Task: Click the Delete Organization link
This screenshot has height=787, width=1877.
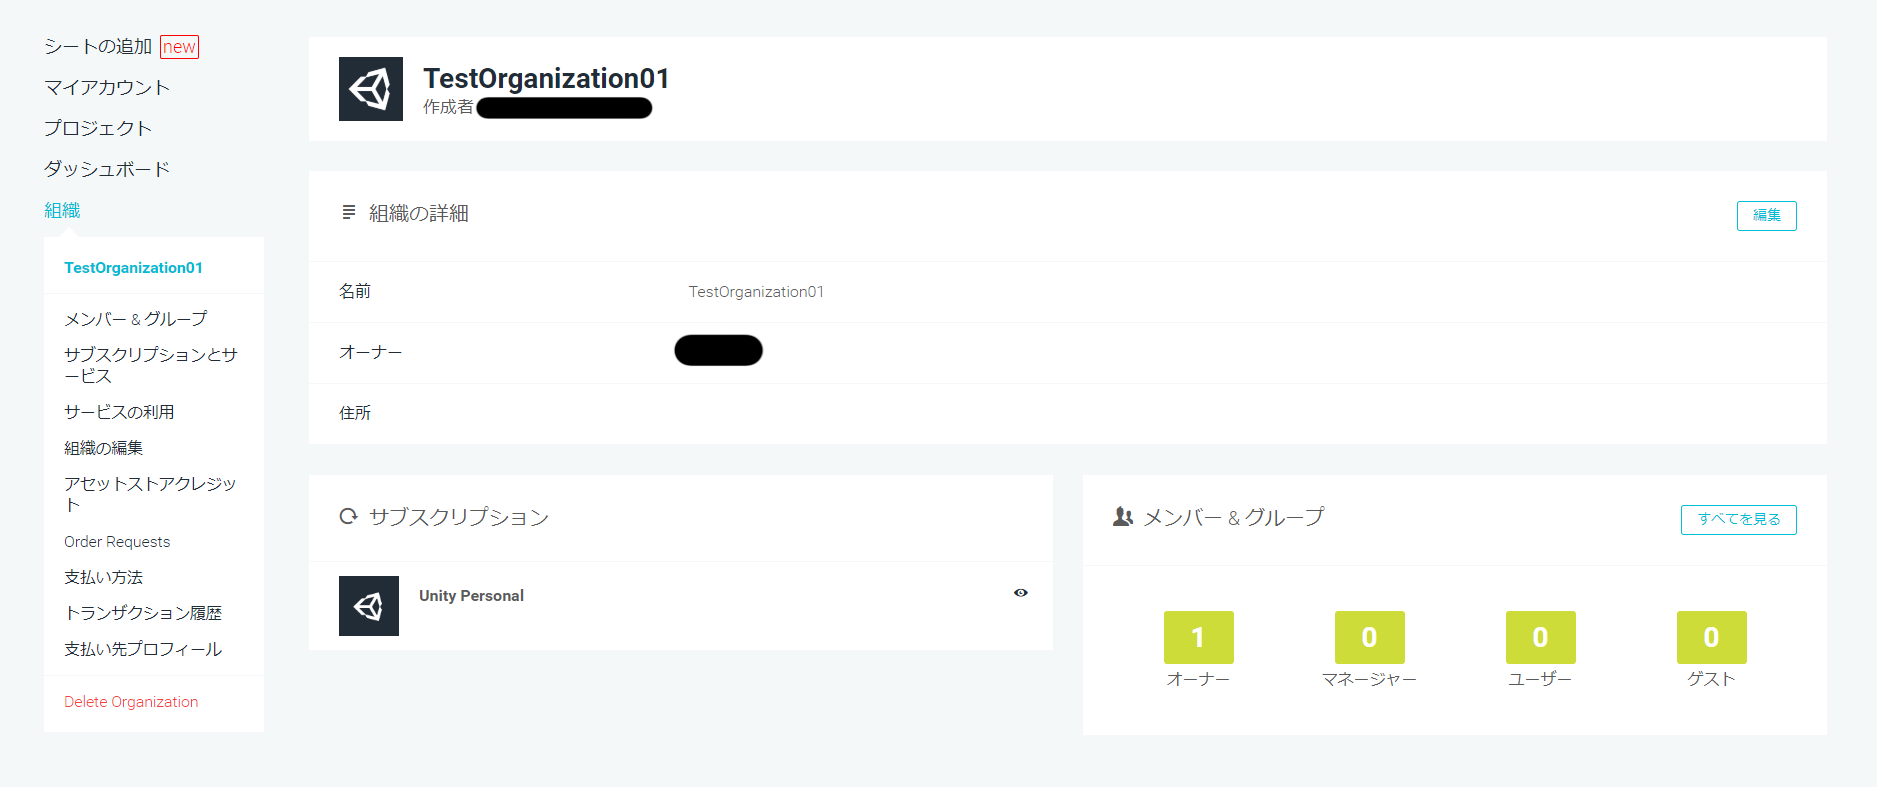Action: click(x=131, y=702)
